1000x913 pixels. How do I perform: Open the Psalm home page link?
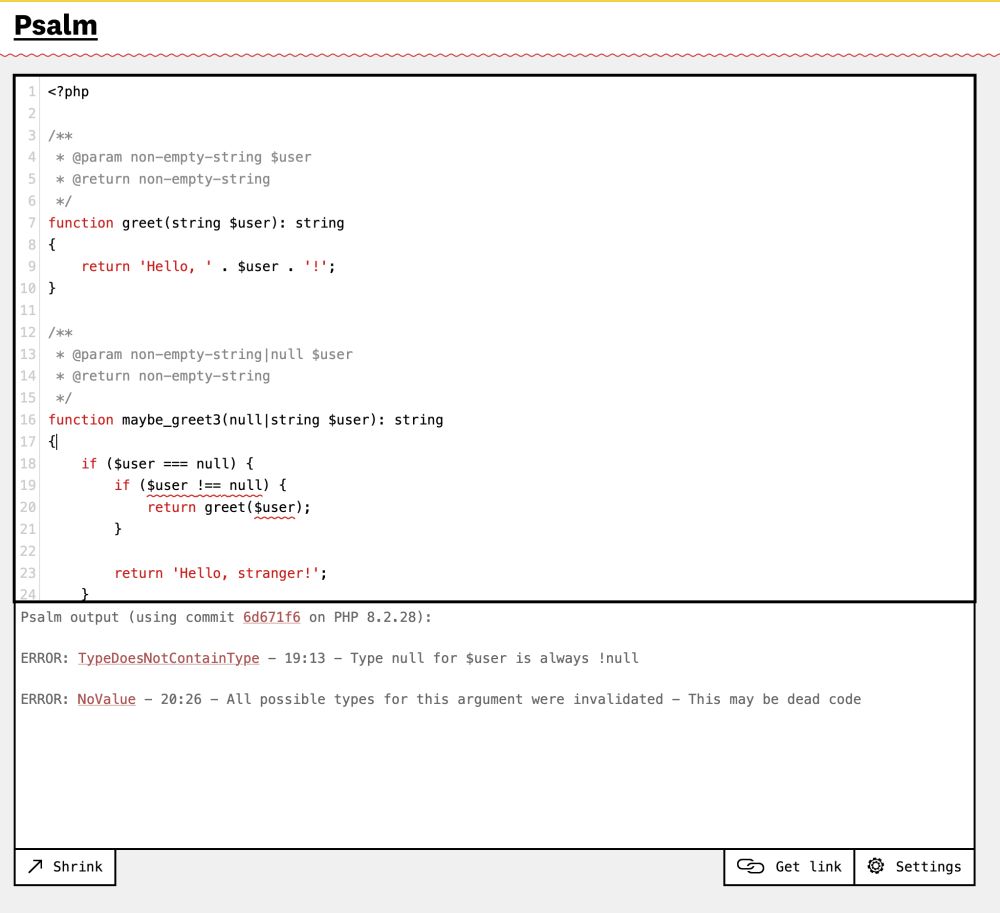[55, 26]
